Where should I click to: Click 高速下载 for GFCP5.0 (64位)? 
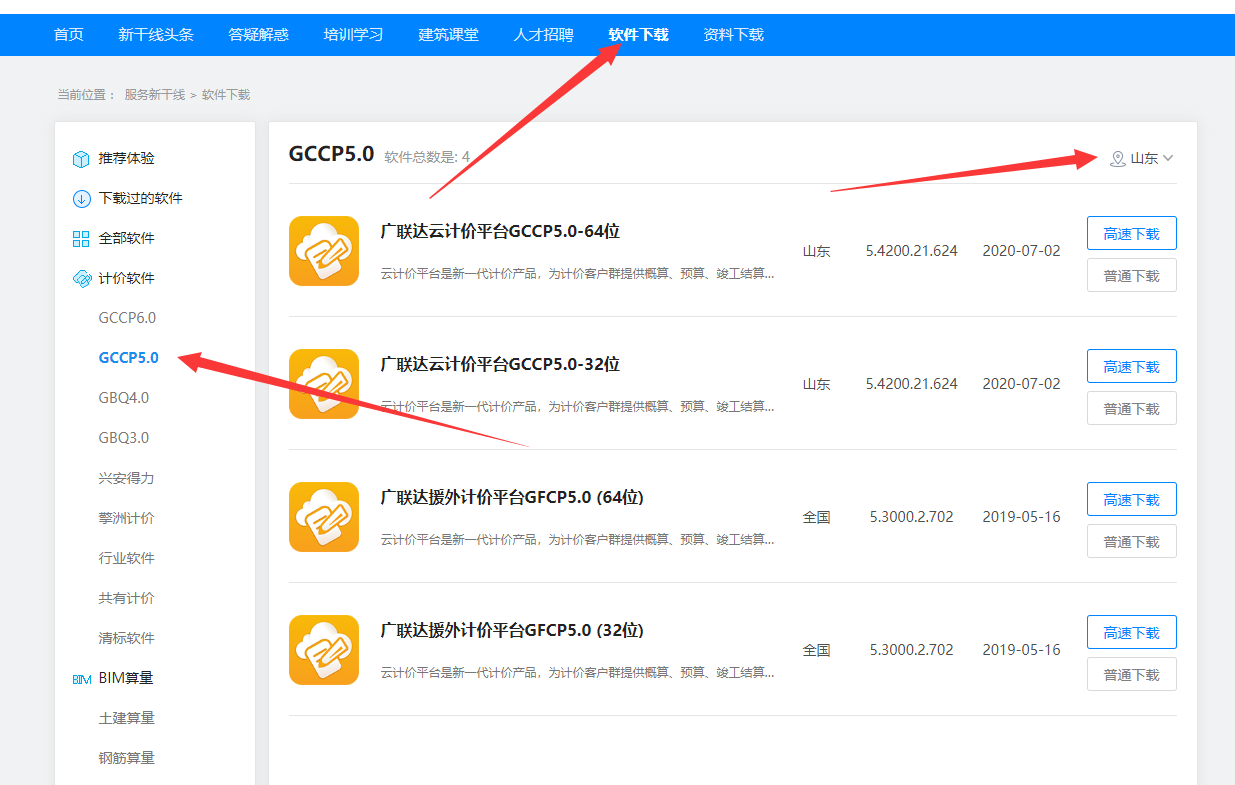pos(1132,499)
